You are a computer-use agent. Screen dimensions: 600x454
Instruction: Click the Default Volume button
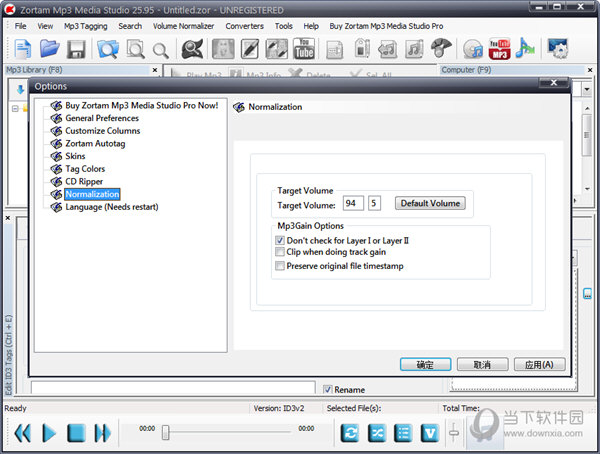pos(430,203)
